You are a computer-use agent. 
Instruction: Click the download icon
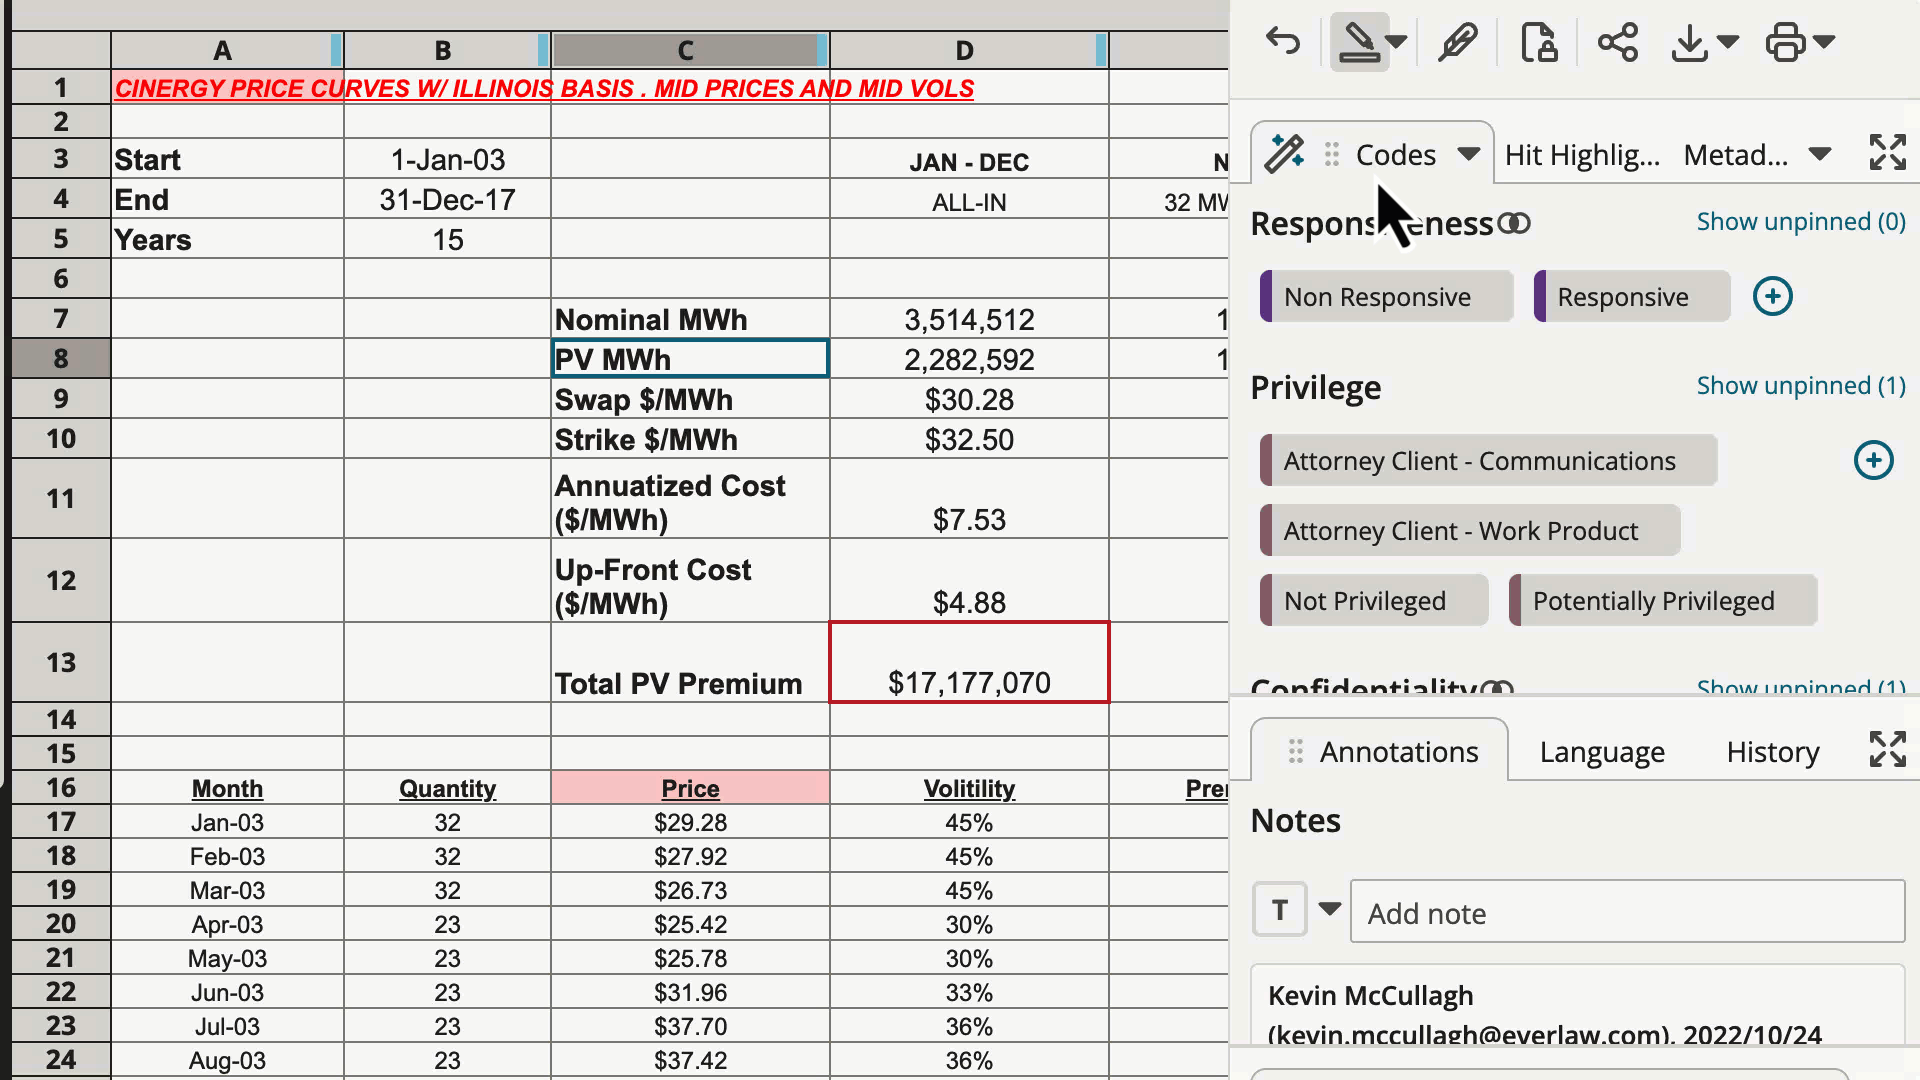pos(1690,42)
